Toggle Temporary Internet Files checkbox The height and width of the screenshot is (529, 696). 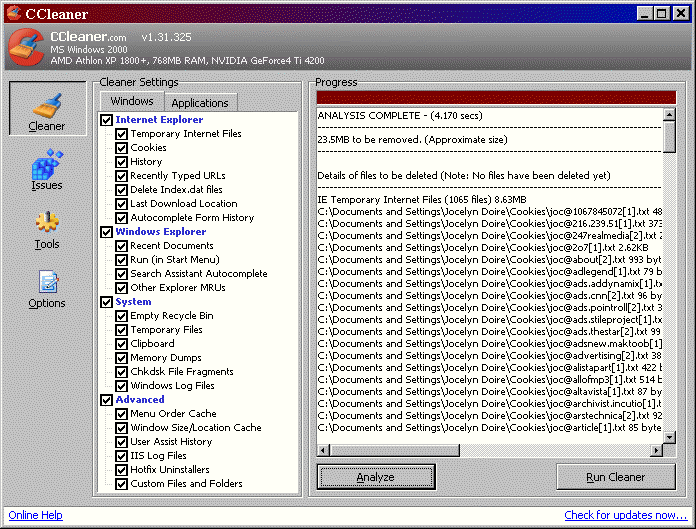click(x=121, y=134)
